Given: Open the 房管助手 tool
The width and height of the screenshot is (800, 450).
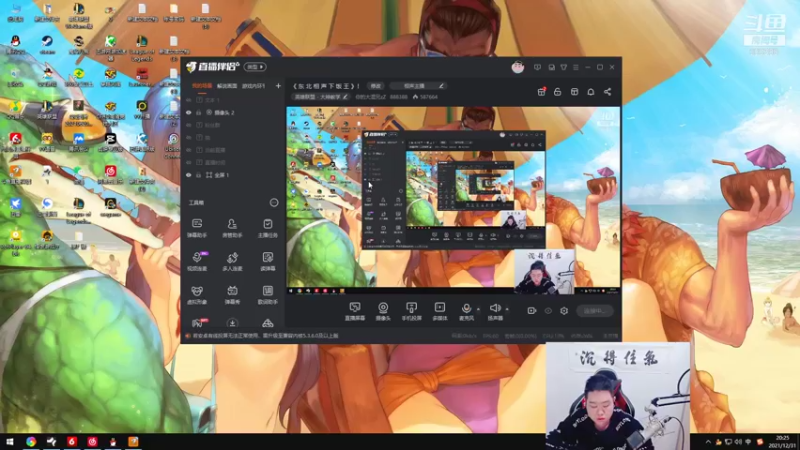Looking at the screenshot, I should [x=232, y=227].
